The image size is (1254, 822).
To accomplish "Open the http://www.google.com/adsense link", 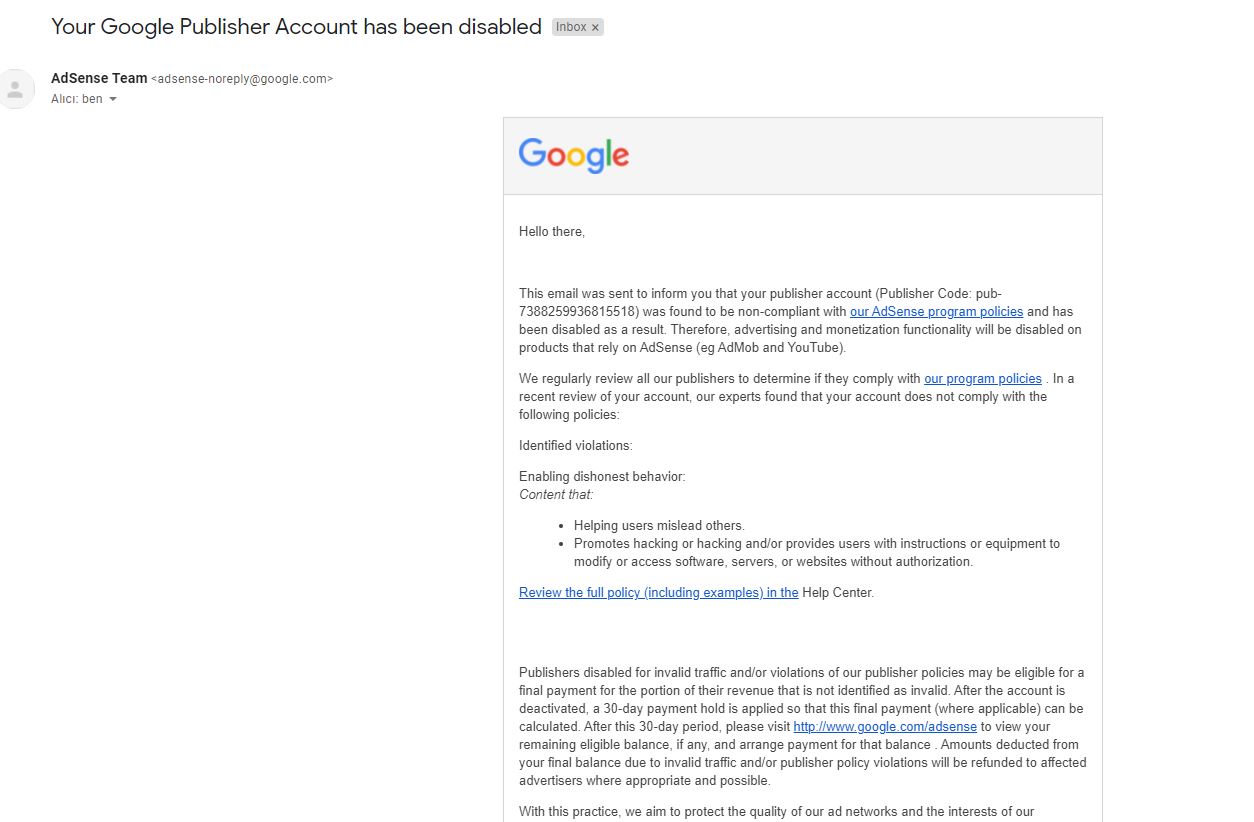I will click(x=885, y=727).
